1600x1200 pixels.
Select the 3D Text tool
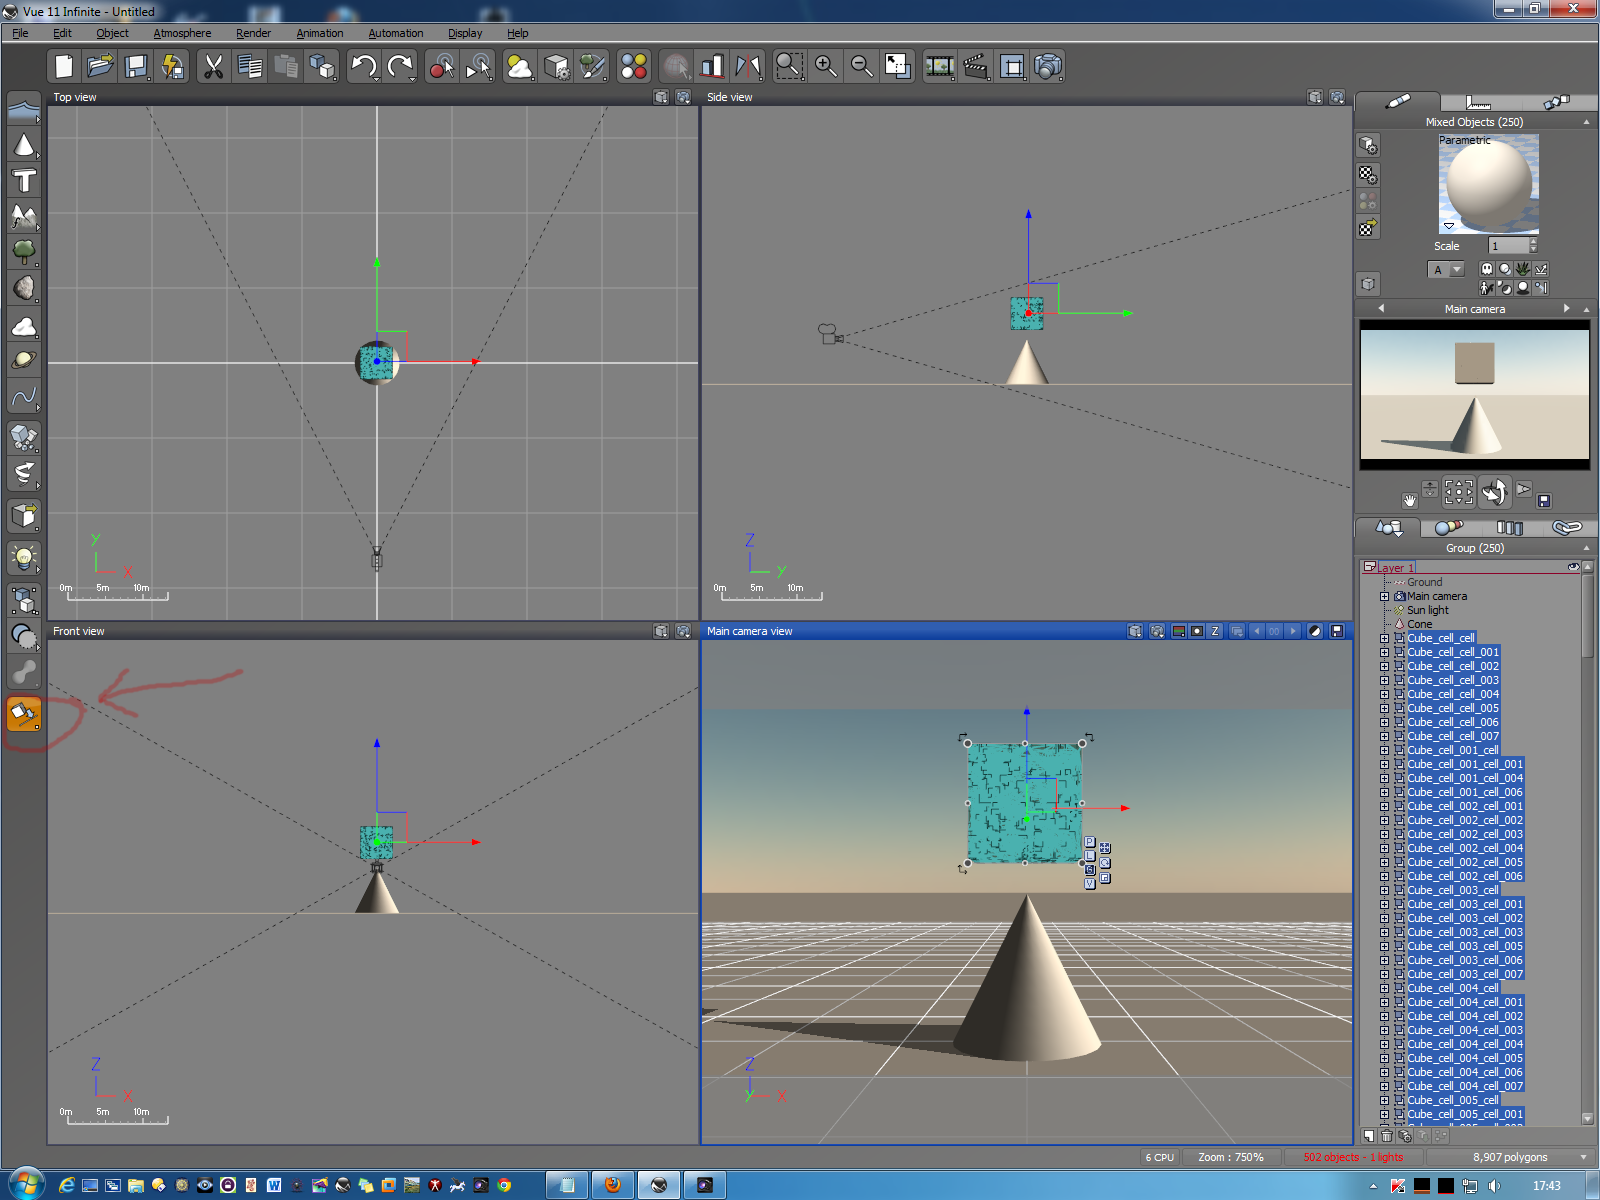(24, 181)
